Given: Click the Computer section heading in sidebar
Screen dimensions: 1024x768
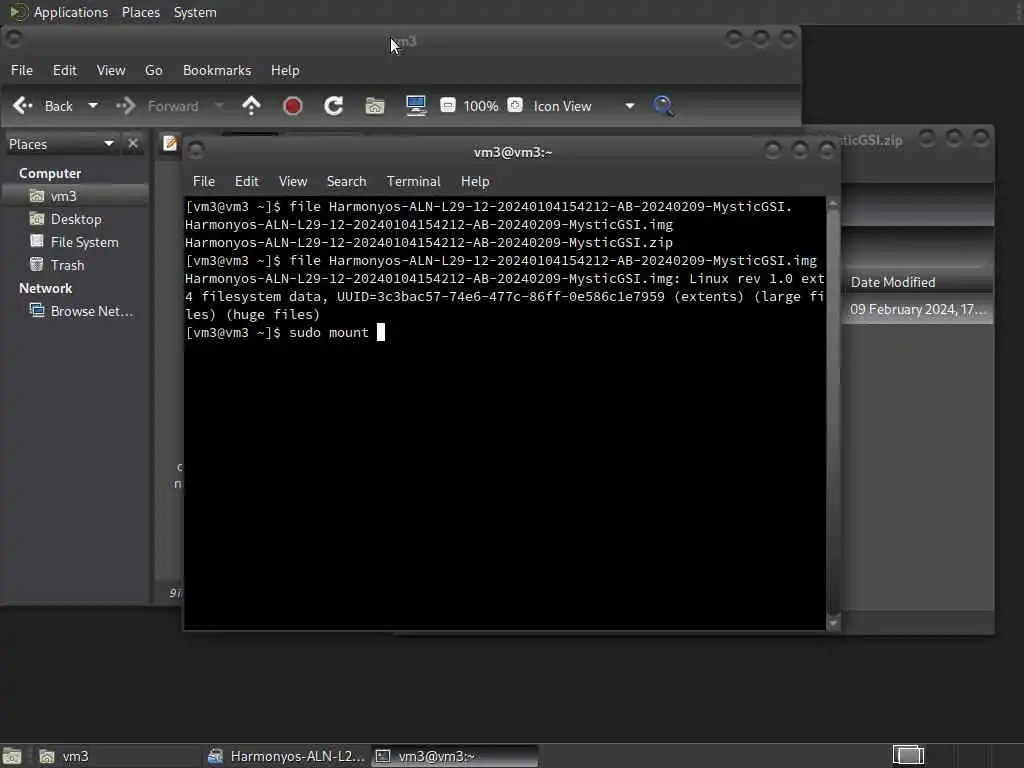Looking at the screenshot, I should 50,173.
